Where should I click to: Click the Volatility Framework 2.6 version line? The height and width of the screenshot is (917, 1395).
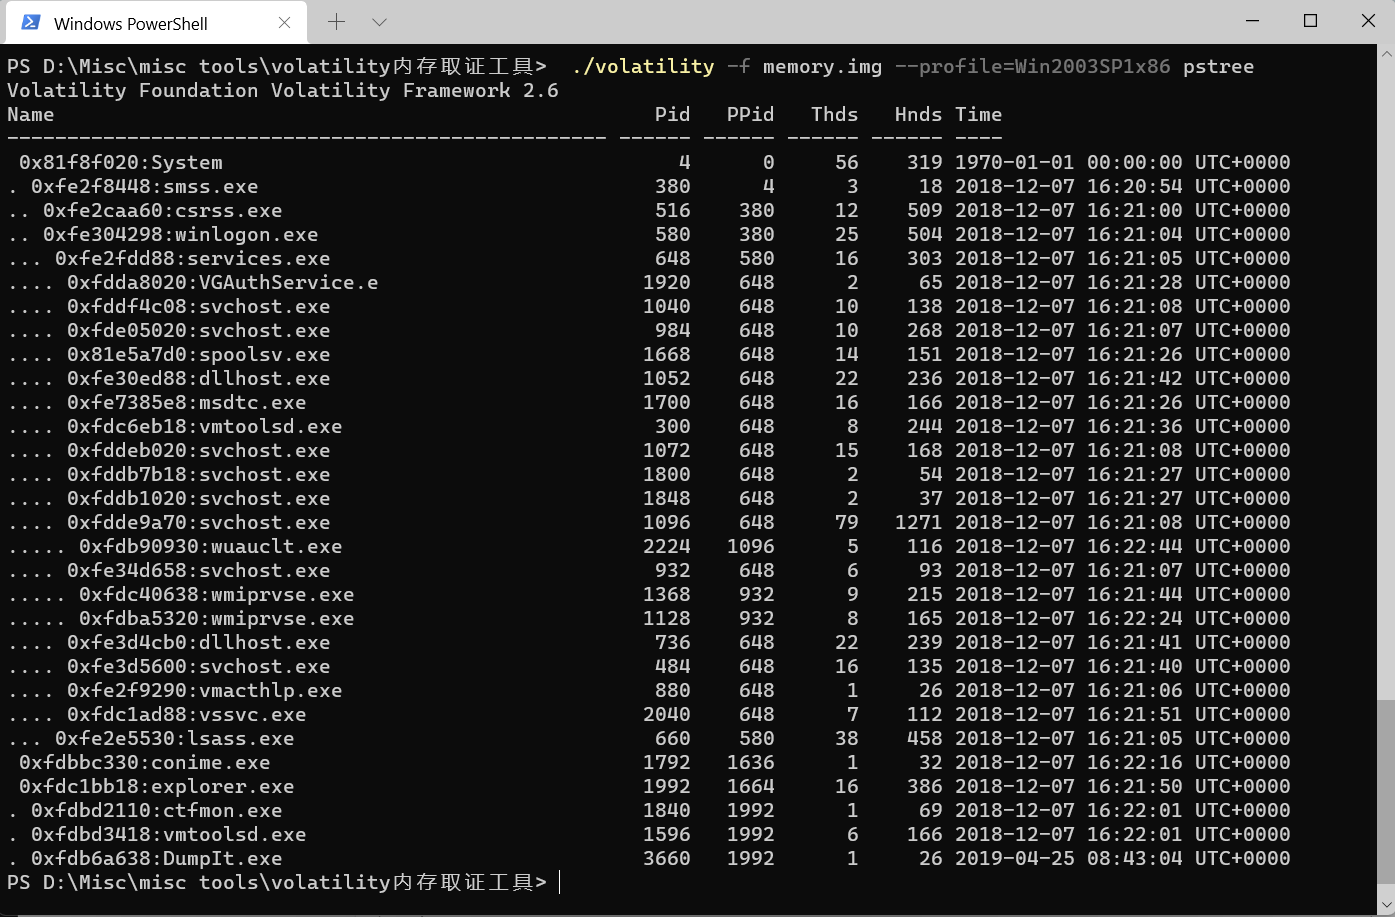coord(283,90)
